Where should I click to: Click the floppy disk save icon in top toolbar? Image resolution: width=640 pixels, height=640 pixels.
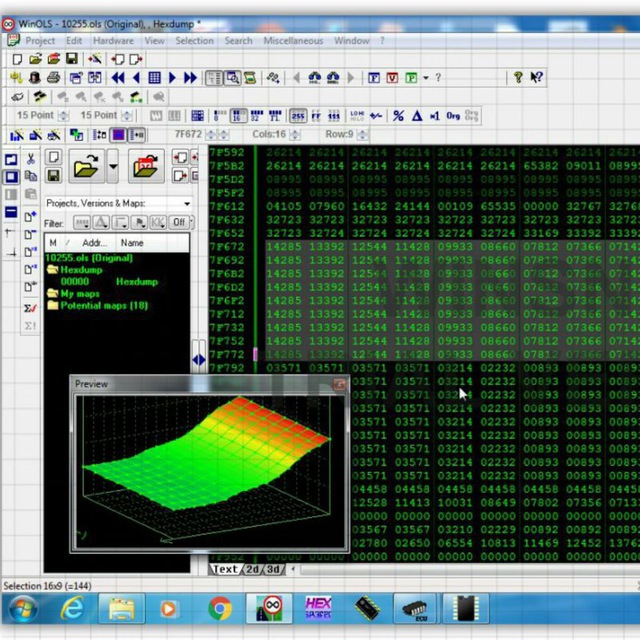(x=72, y=59)
